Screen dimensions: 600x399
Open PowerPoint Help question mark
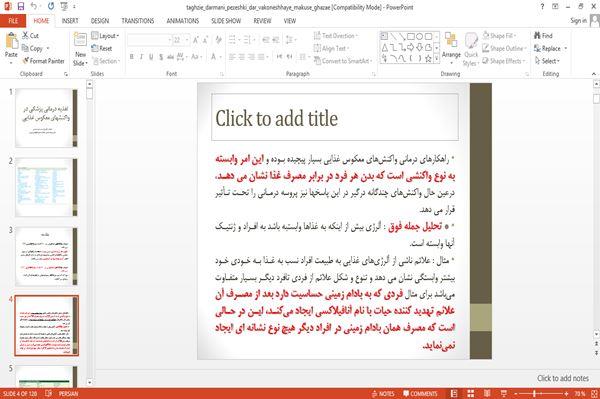542,7
